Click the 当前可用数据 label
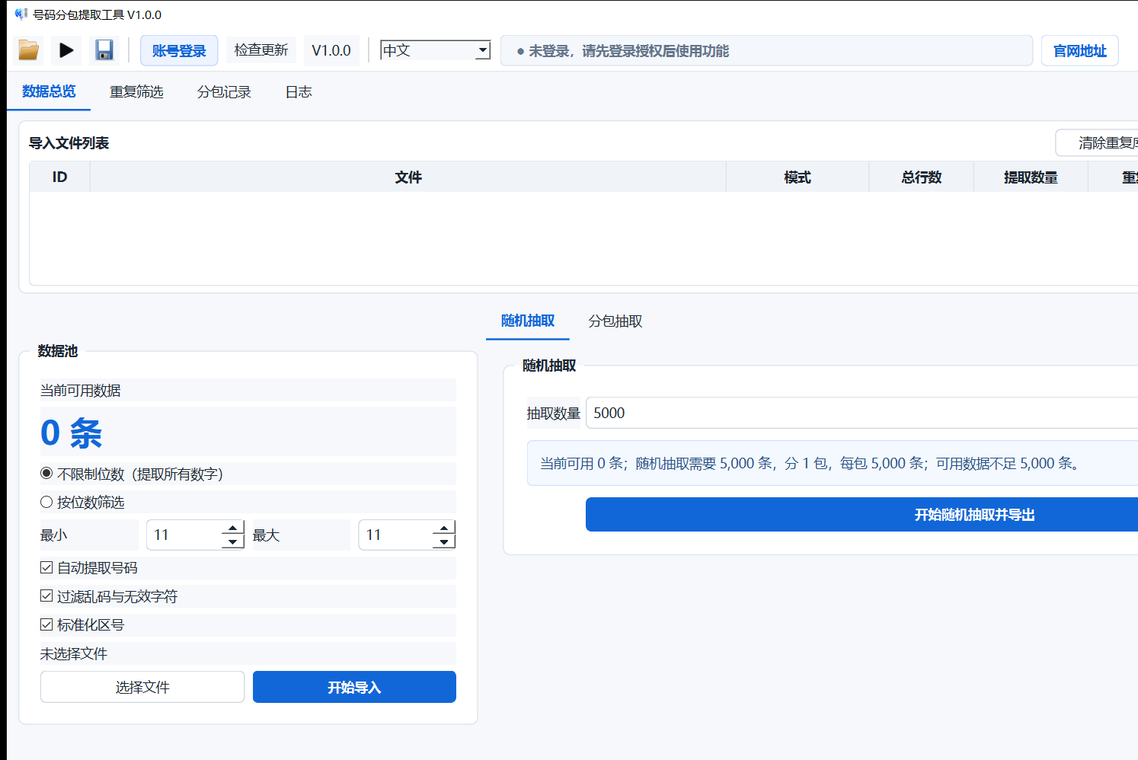1138x760 pixels. click(x=81, y=391)
